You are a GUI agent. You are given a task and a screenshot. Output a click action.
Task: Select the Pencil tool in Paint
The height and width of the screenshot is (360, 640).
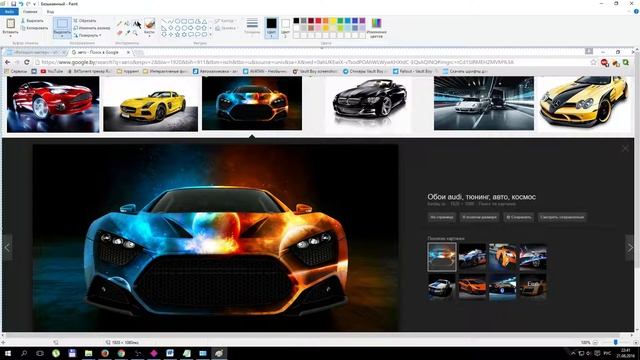click(x=120, y=24)
